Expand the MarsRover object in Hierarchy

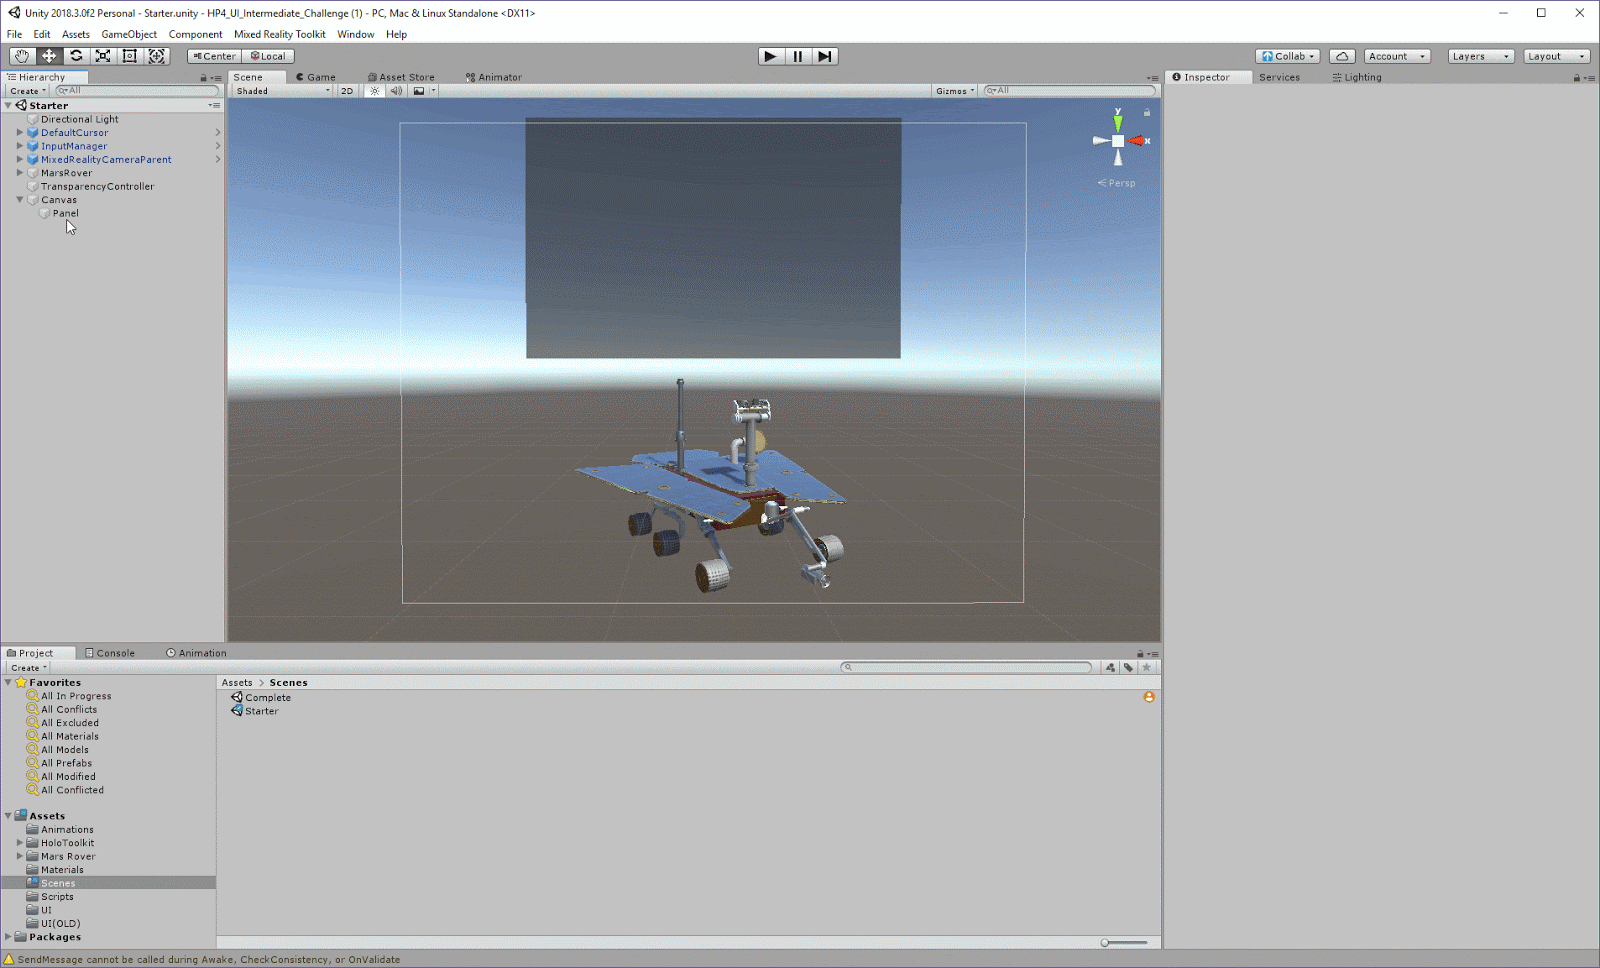click(x=20, y=173)
